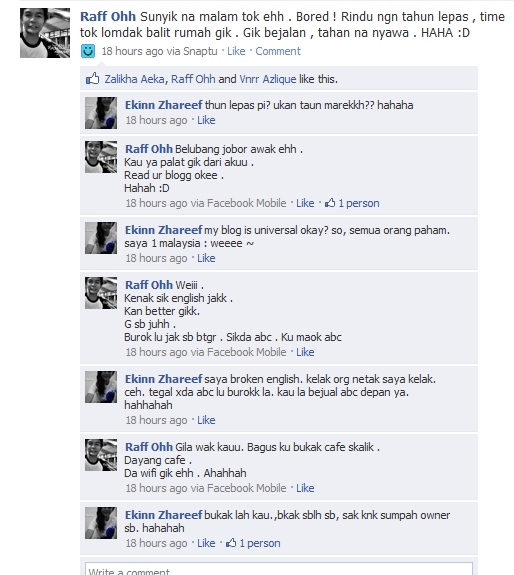The image size is (514, 575).
Task: Open Raff Ohh's main post profile photo
Action: click(x=45, y=33)
